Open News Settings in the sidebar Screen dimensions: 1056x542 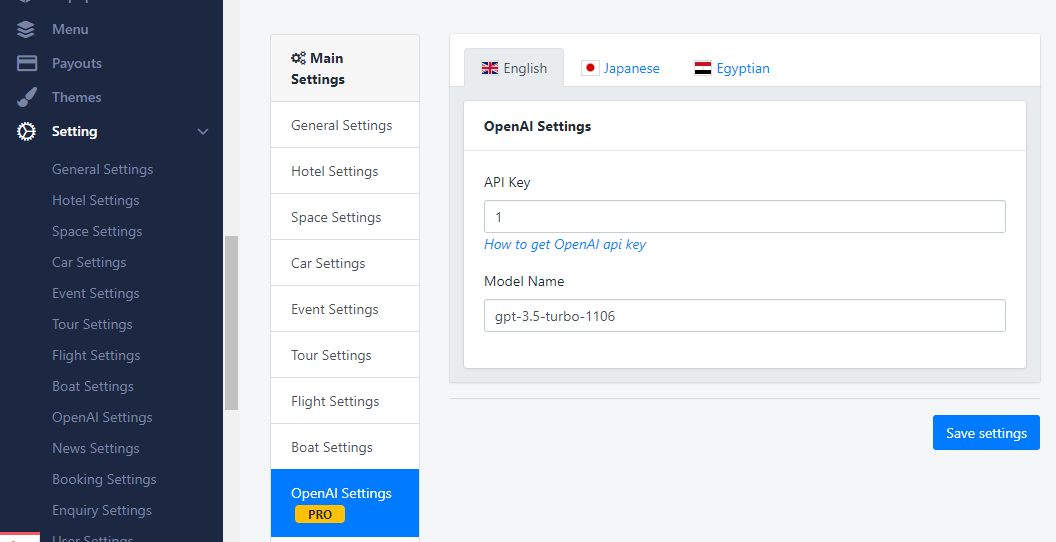point(96,448)
